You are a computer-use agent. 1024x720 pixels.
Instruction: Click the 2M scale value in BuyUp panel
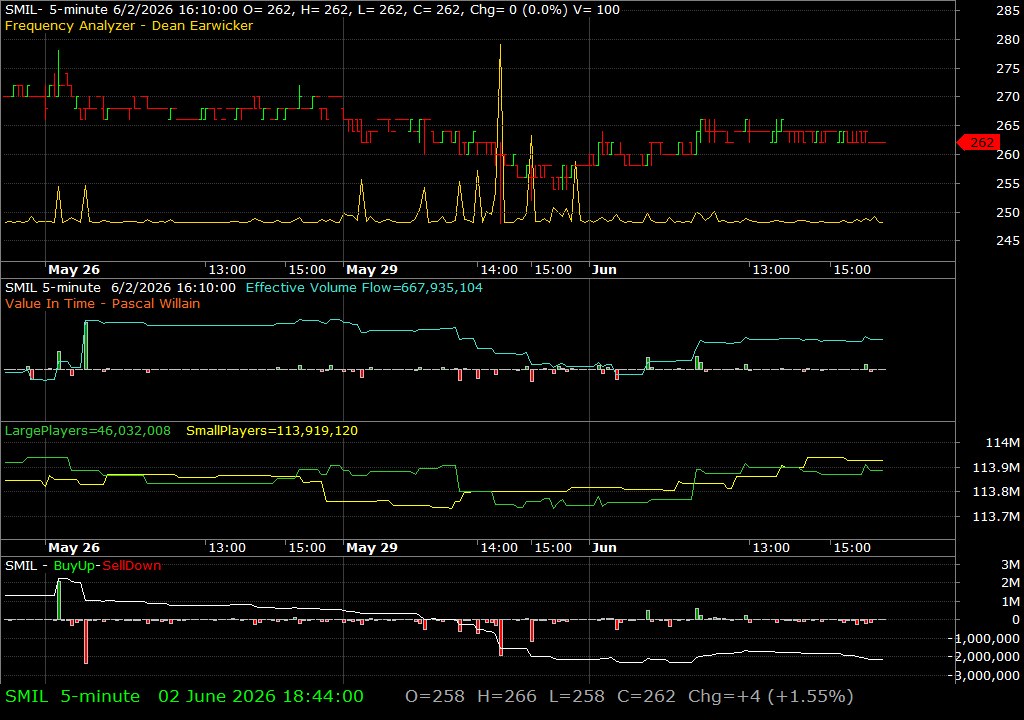[x=1010, y=583]
